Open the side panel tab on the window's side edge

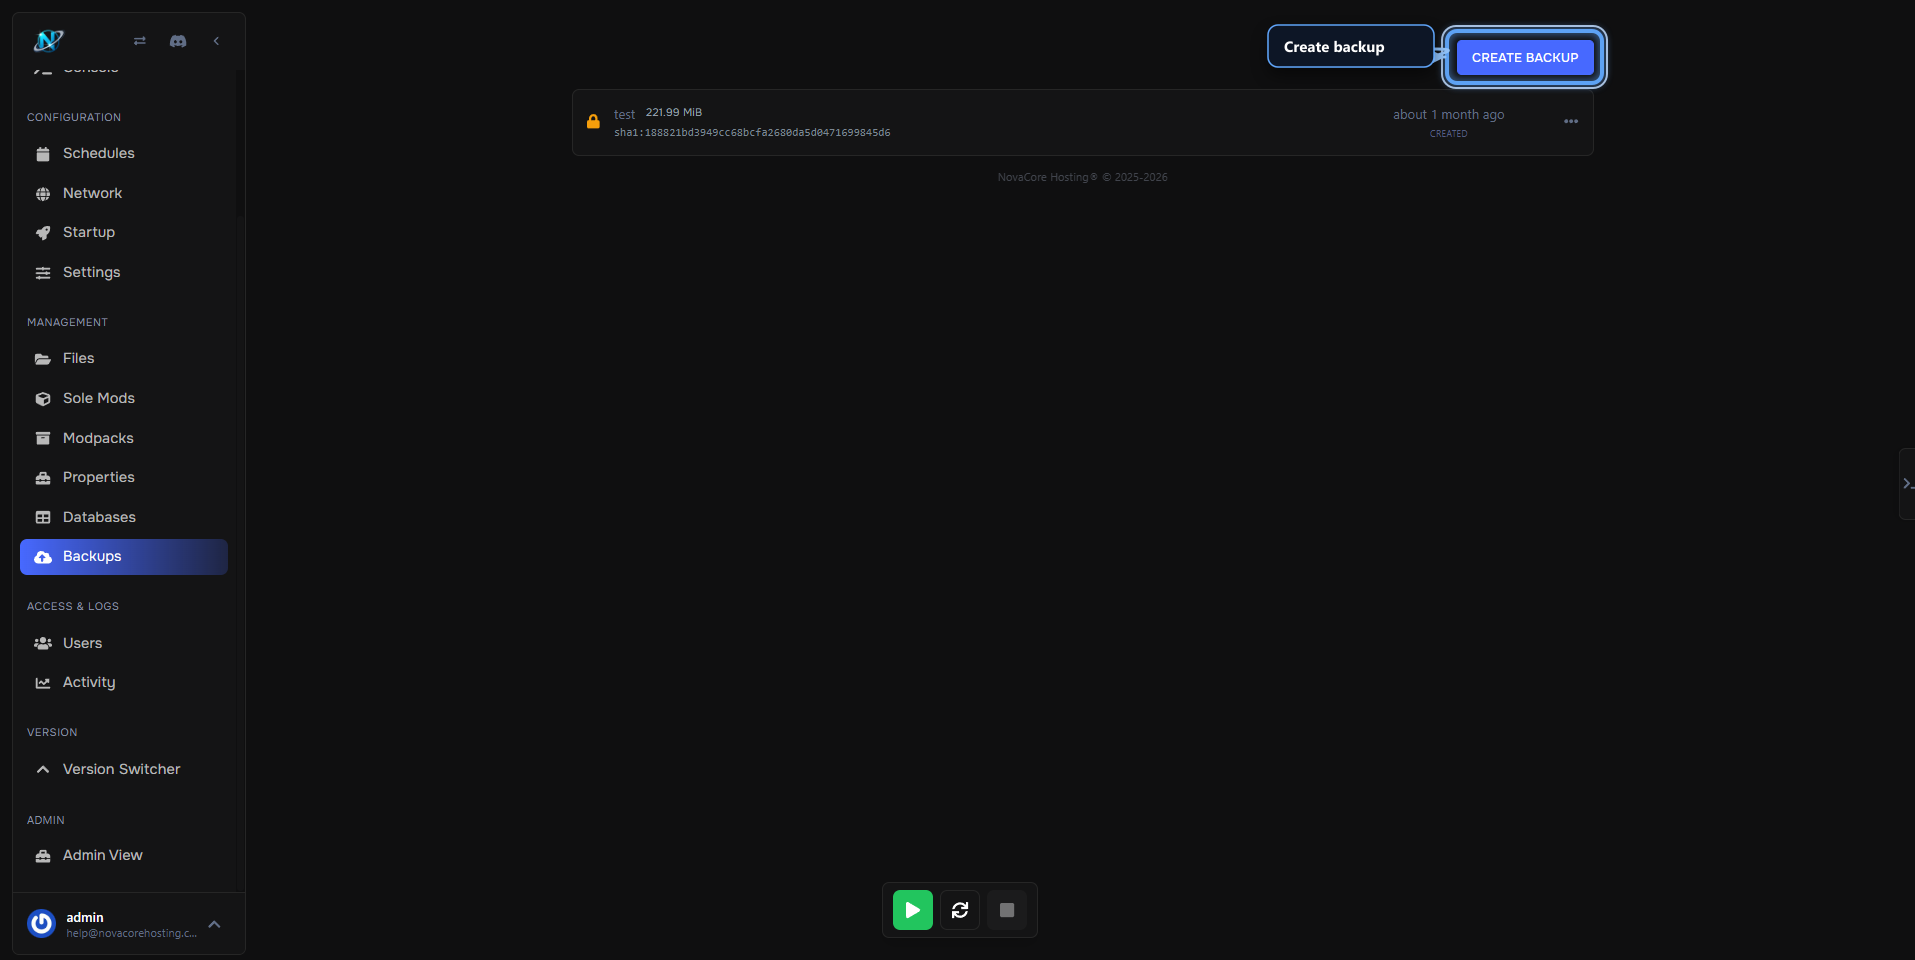click(1907, 484)
